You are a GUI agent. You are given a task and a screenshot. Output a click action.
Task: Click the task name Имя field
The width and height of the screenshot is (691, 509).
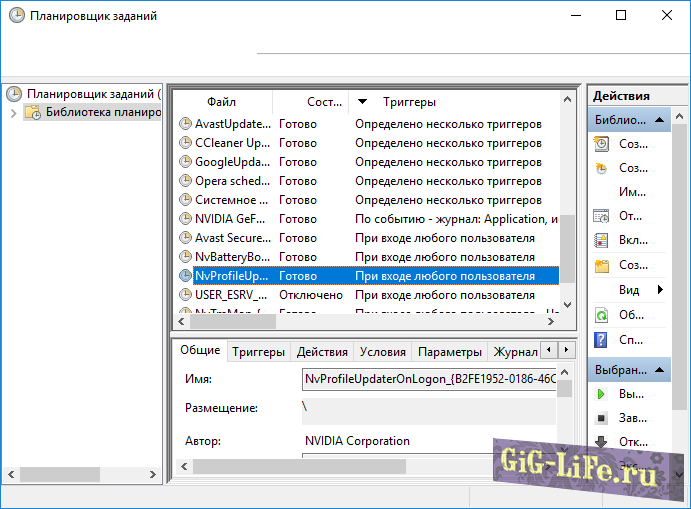pos(428,380)
